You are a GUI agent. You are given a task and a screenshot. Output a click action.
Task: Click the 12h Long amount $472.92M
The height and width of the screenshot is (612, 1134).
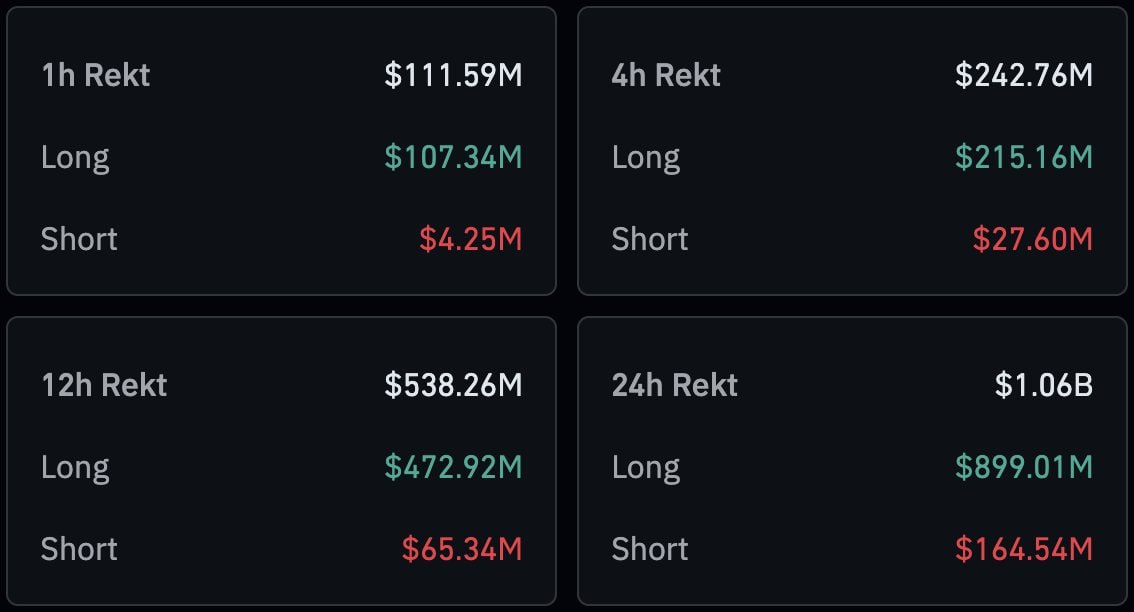point(453,467)
